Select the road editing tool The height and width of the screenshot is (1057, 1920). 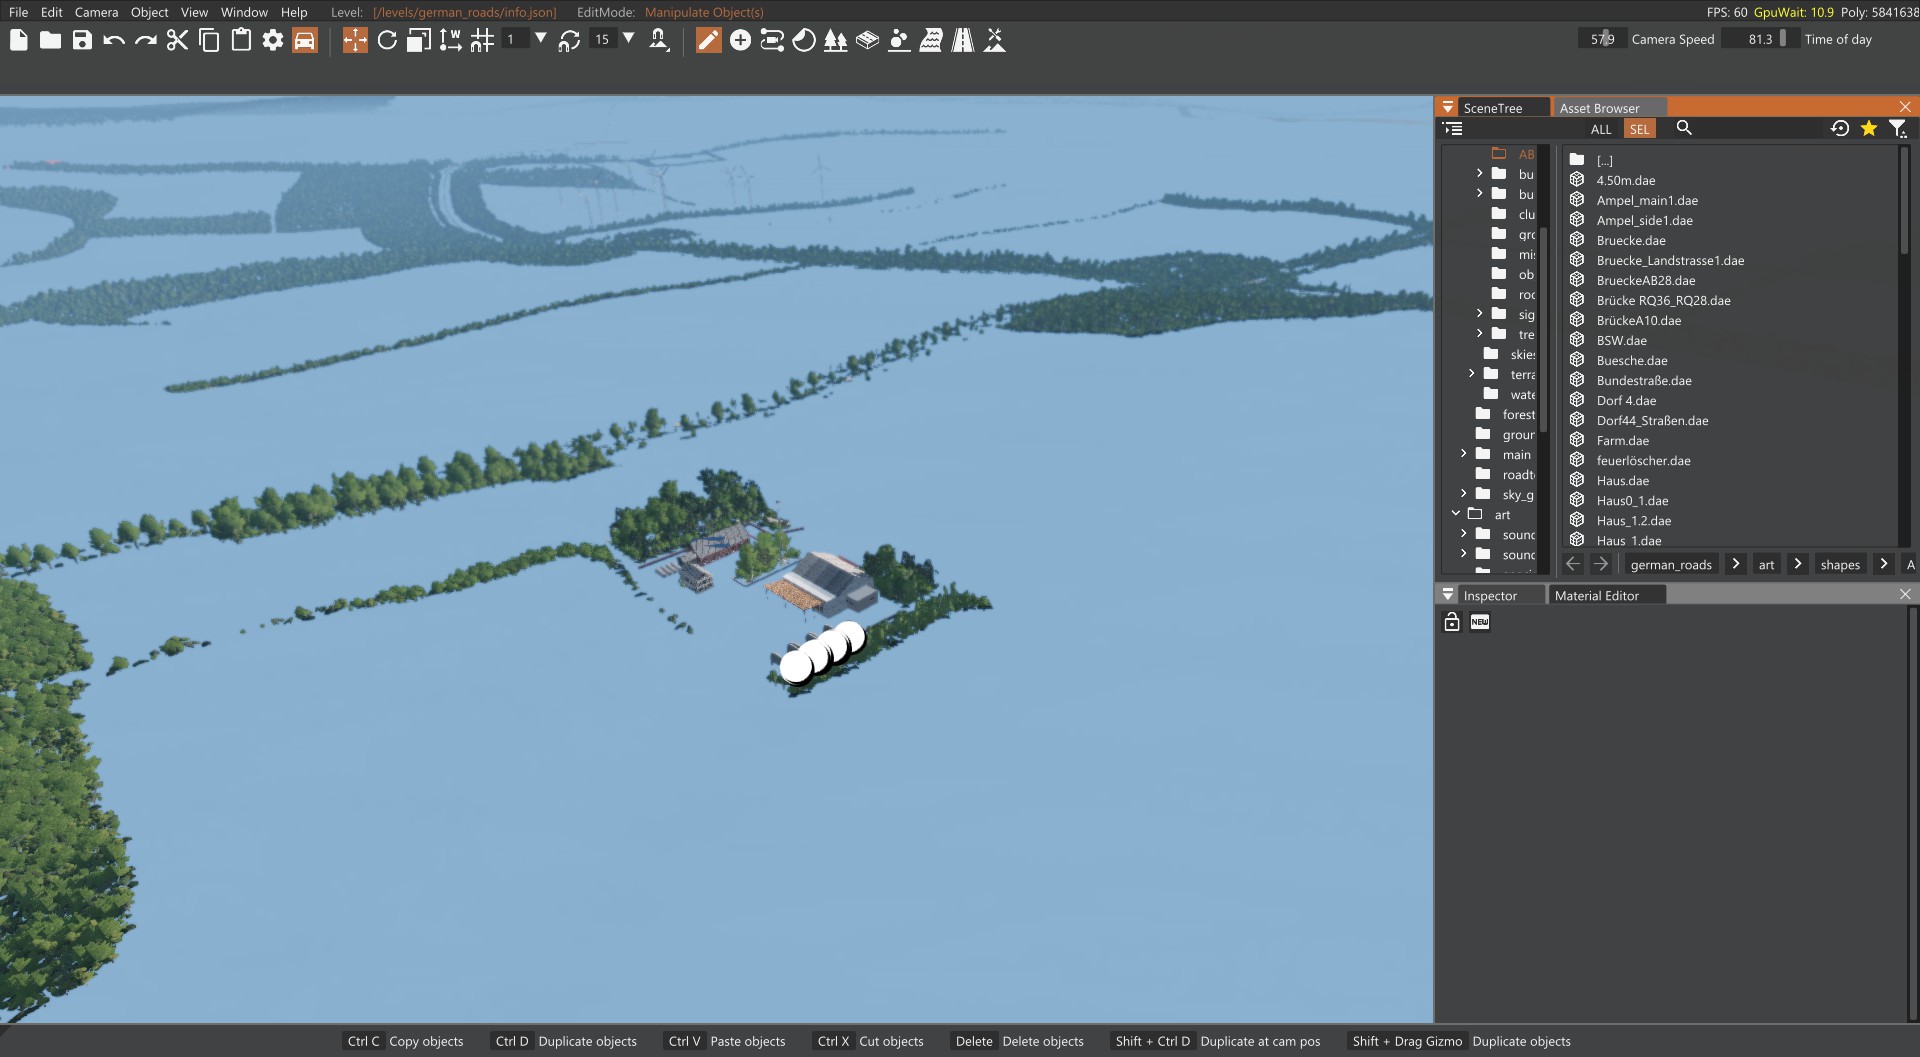point(963,40)
